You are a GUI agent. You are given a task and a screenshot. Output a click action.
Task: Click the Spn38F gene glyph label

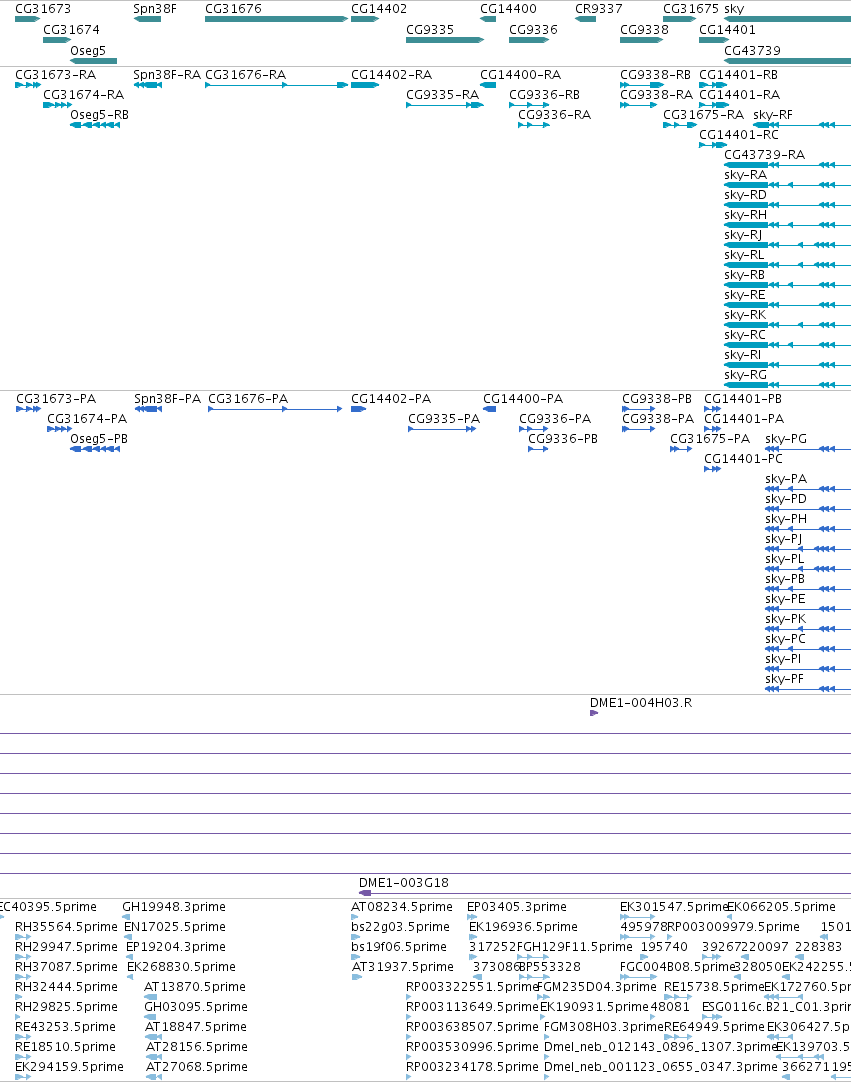[155, 9]
